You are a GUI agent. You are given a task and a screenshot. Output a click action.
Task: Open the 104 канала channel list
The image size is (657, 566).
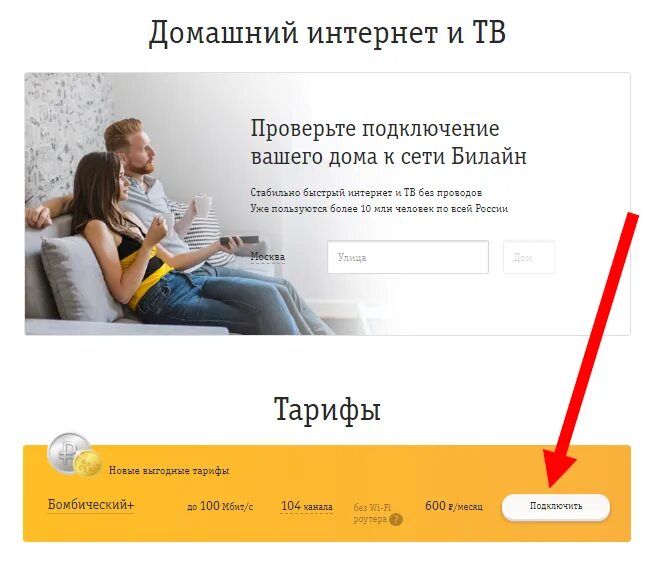click(x=307, y=506)
